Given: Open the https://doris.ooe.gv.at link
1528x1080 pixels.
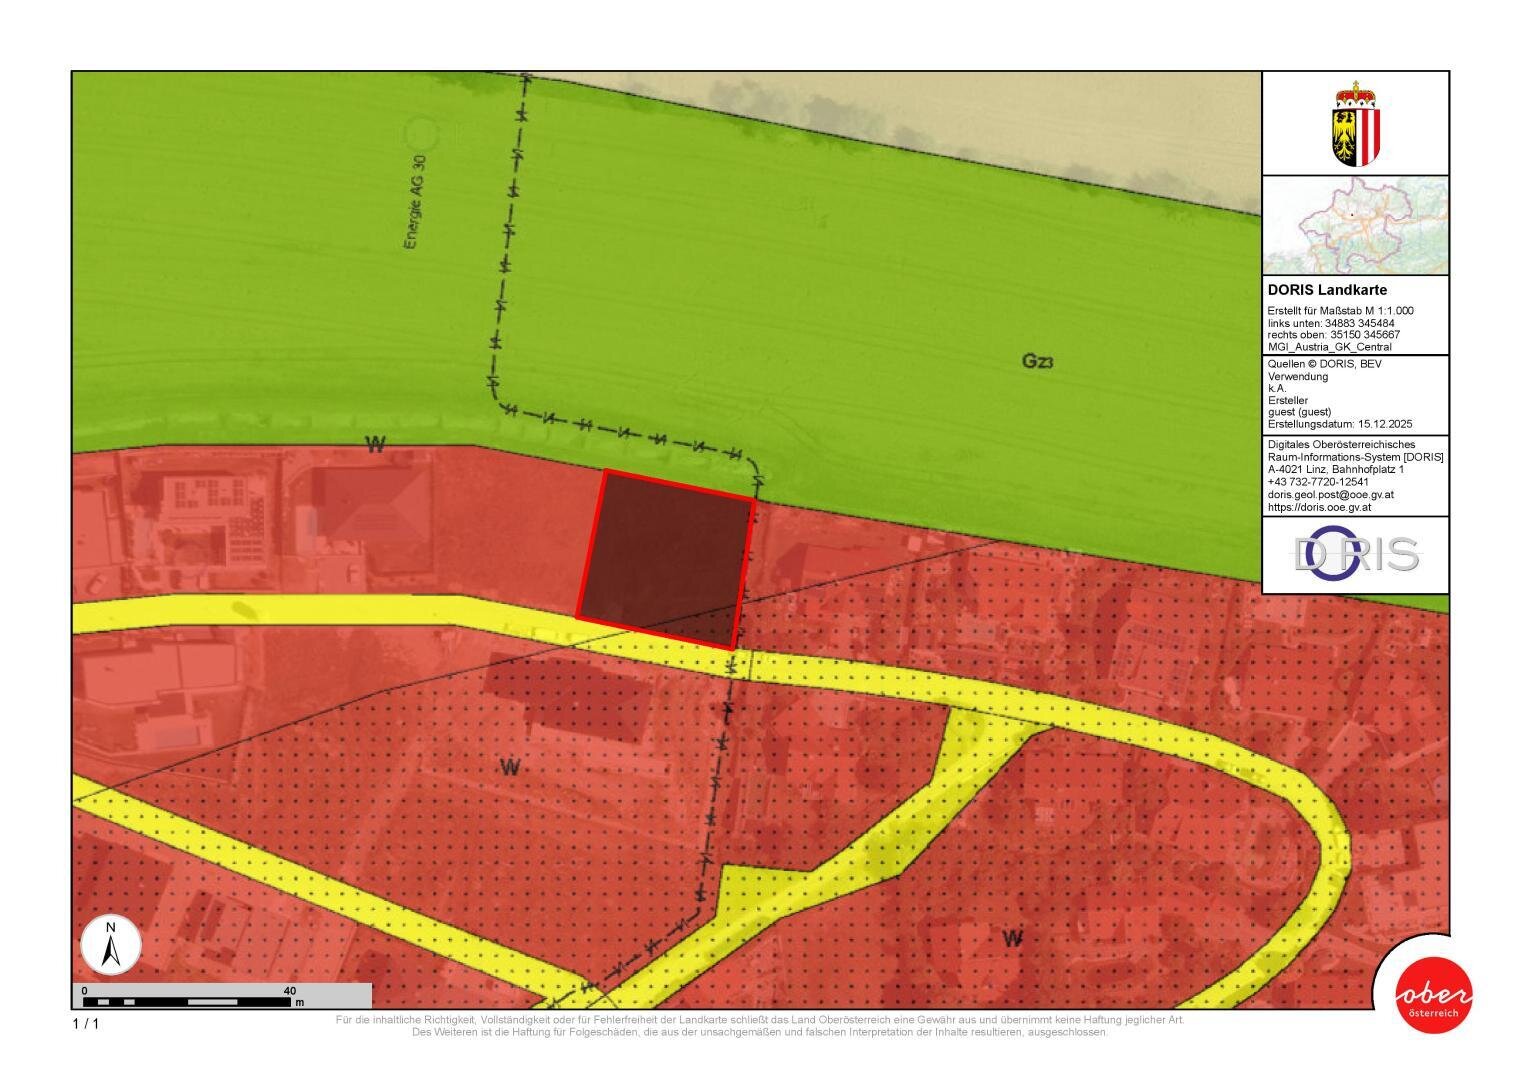Looking at the screenshot, I should (1319, 507).
